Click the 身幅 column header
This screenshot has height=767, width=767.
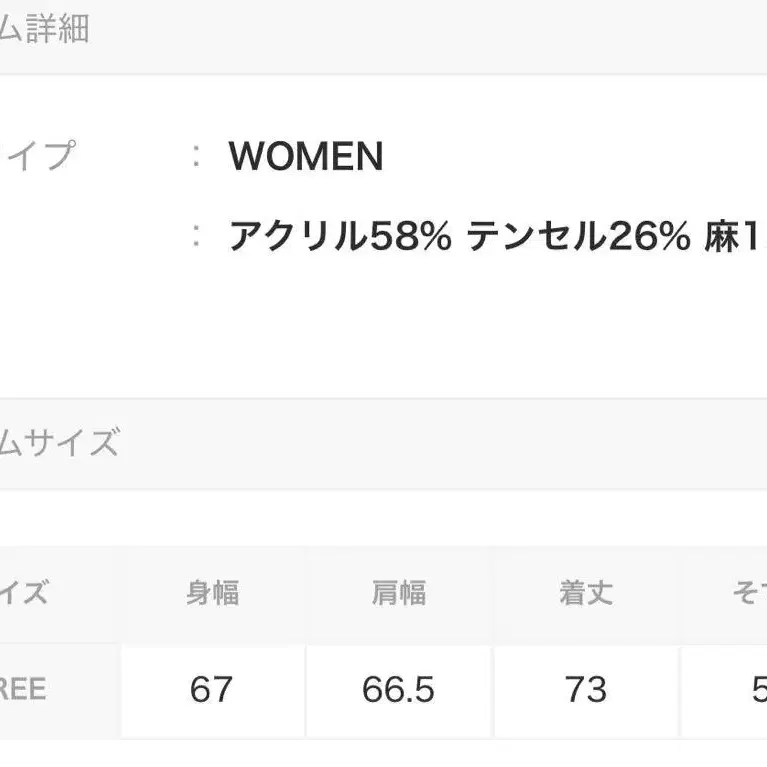tap(212, 593)
